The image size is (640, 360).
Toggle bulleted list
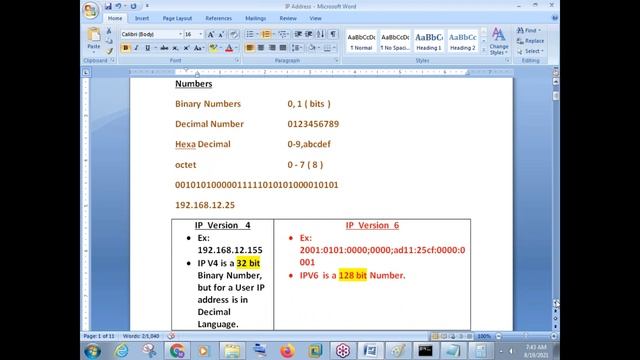[x=250, y=34]
